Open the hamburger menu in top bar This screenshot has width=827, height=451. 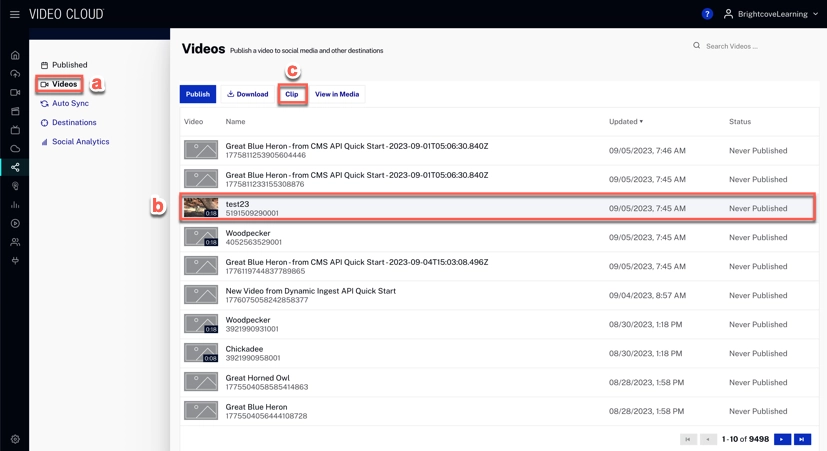[x=14, y=14]
